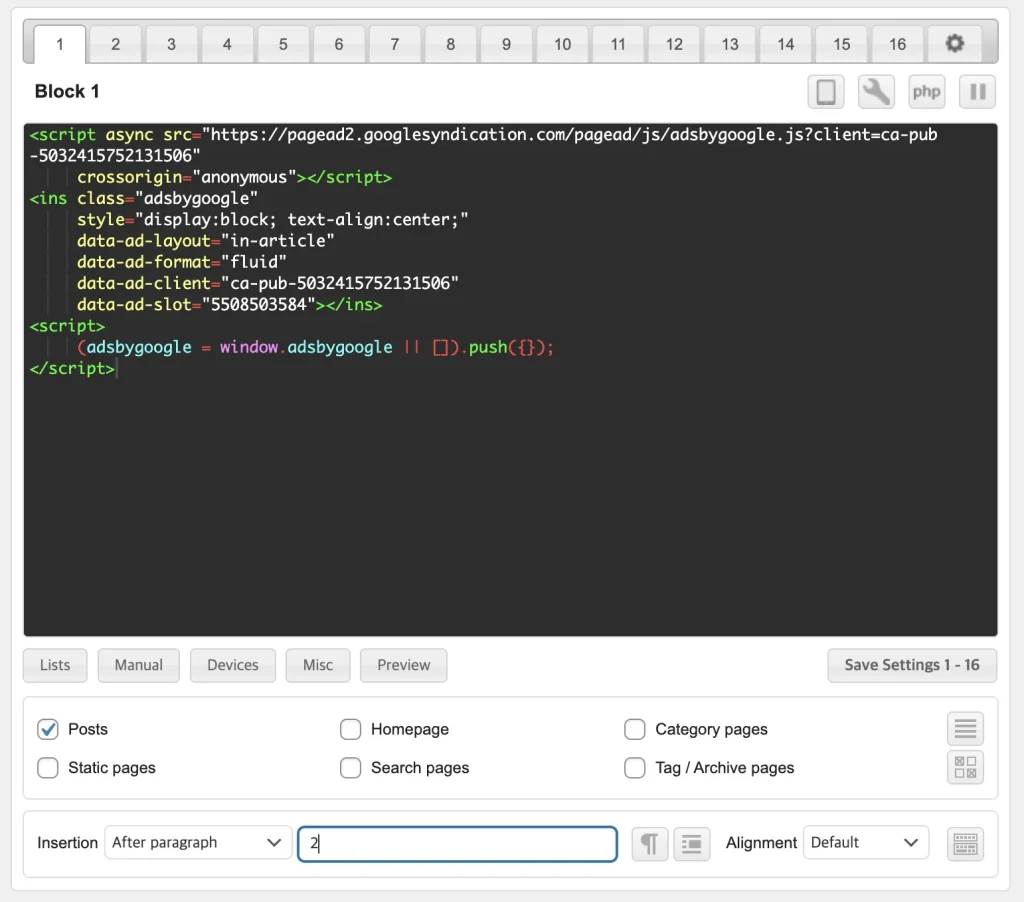Screen dimensions: 1024x902
Task: Open the Misc settings button
Action: click(x=318, y=665)
